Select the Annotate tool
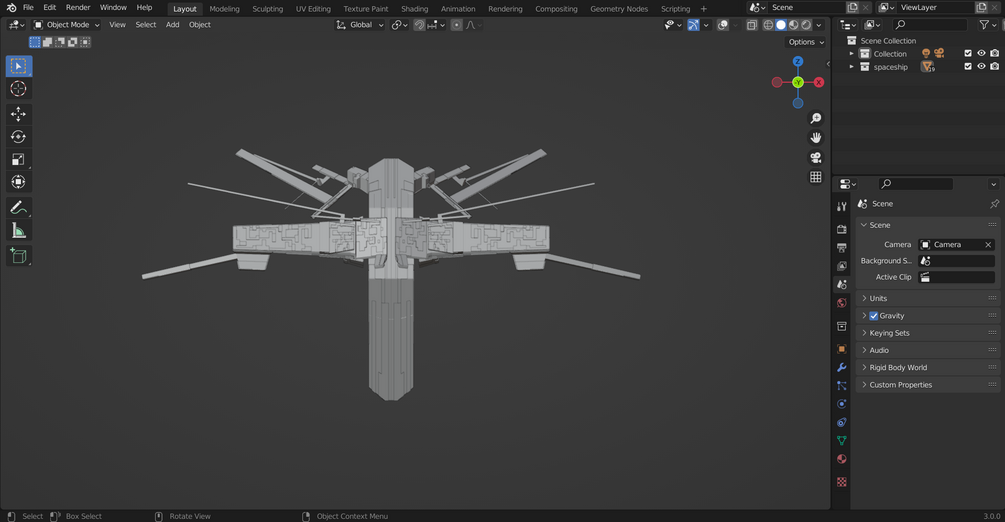1005x522 pixels. pos(19,208)
